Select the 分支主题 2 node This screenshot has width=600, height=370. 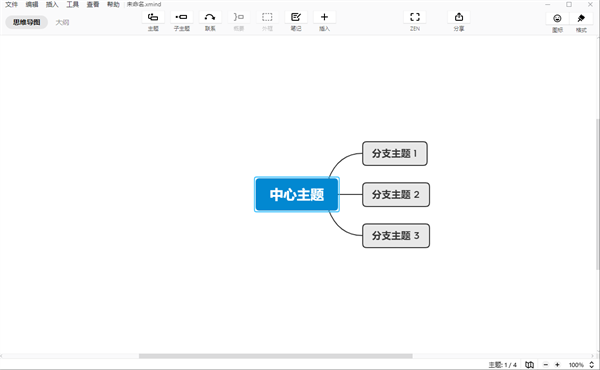(x=396, y=194)
